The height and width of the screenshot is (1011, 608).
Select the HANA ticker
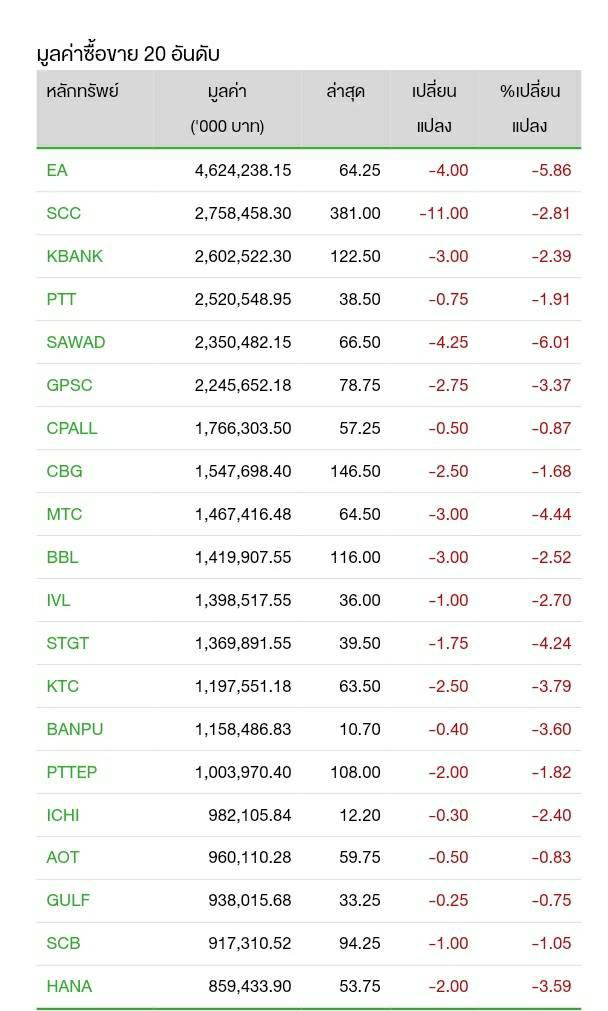click(69, 986)
